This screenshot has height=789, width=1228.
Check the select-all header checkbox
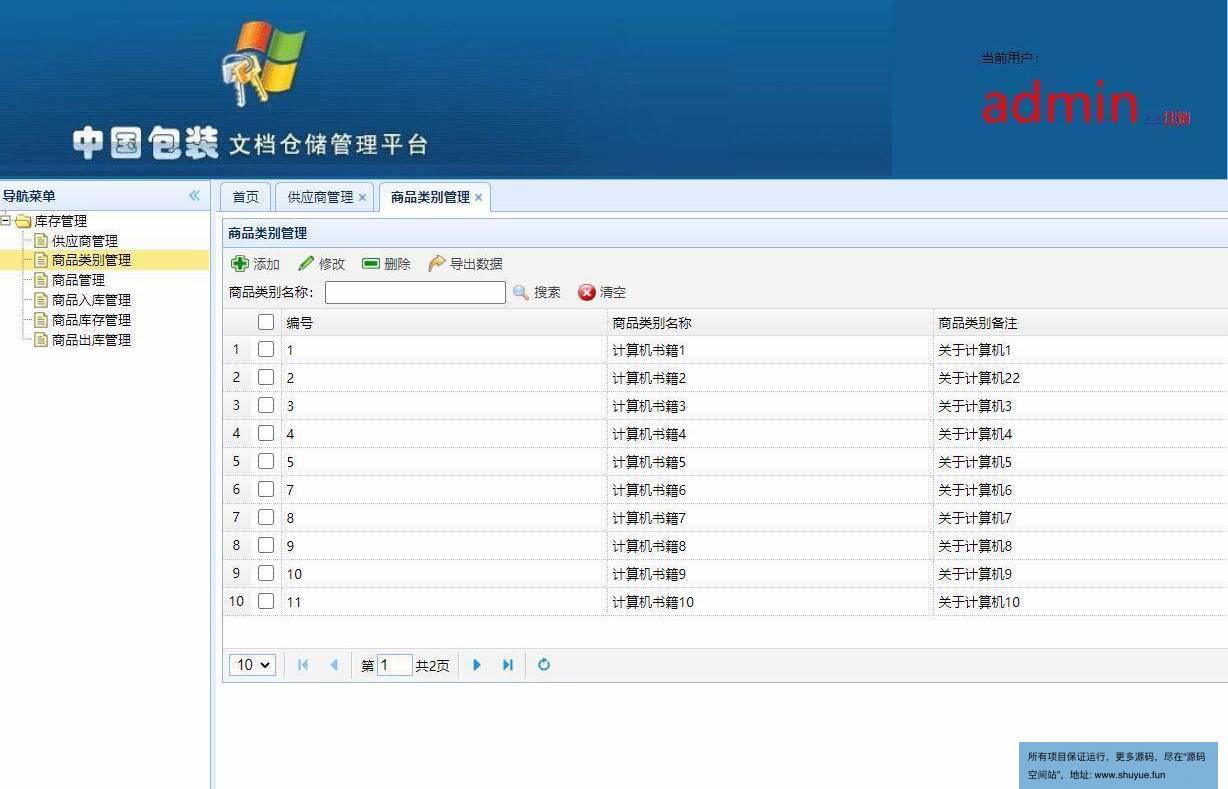point(266,322)
